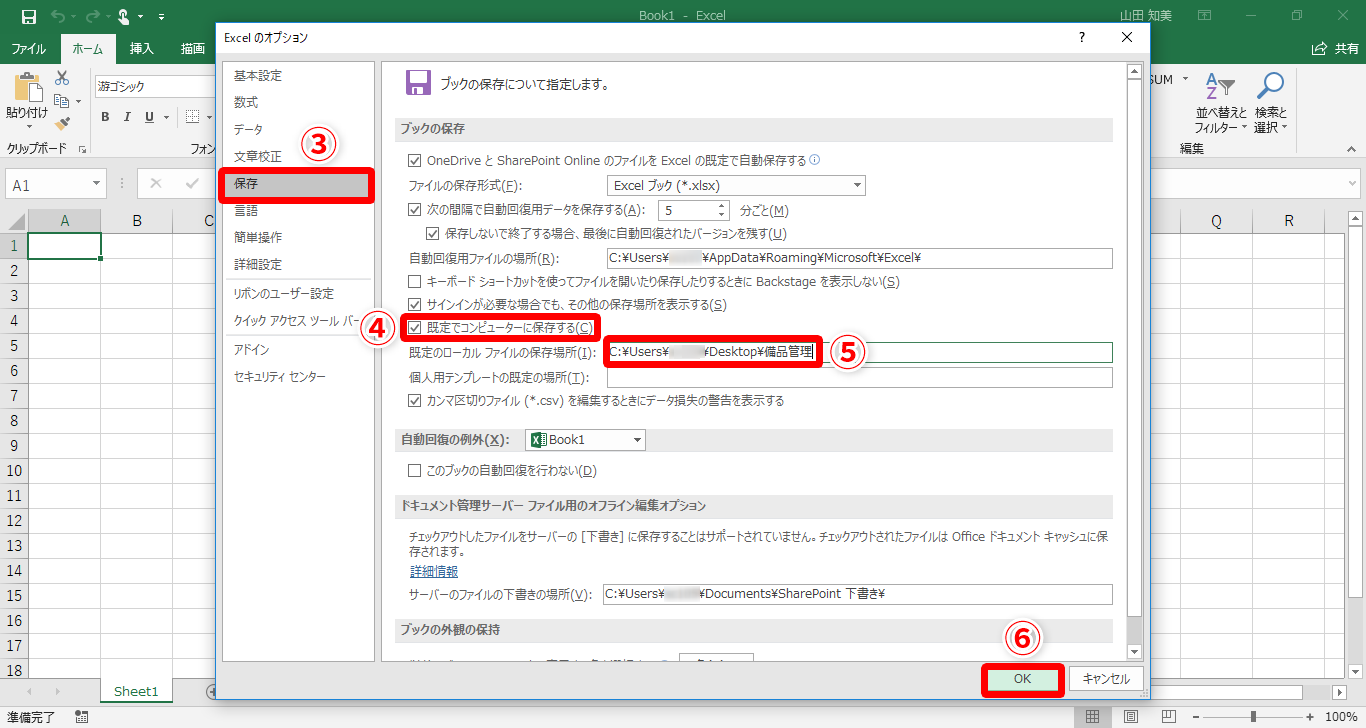The height and width of the screenshot is (728, 1366).
Task: Toggle the Underline U icon
Action: tap(150, 117)
